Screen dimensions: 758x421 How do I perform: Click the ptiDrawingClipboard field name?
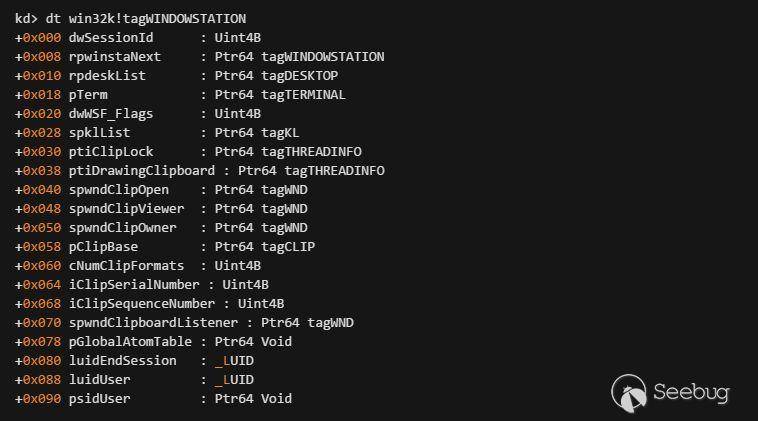tap(142, 170)
